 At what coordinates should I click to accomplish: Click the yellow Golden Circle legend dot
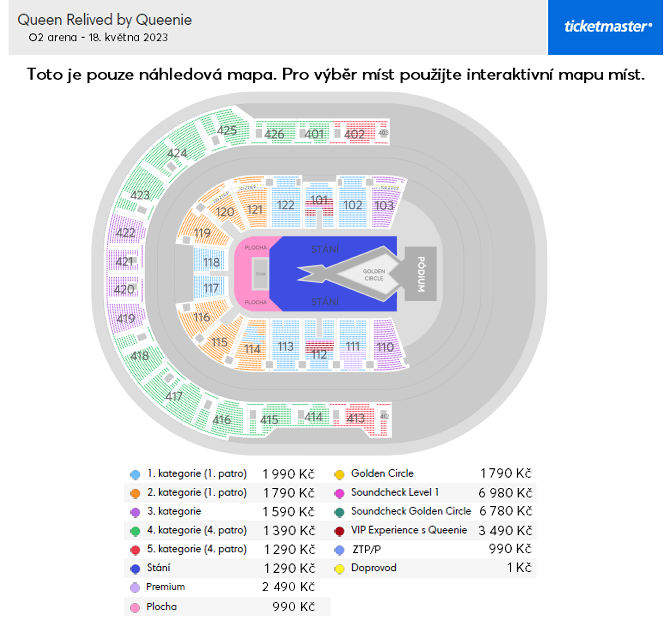pyautogui.click(x=339, y=474)
